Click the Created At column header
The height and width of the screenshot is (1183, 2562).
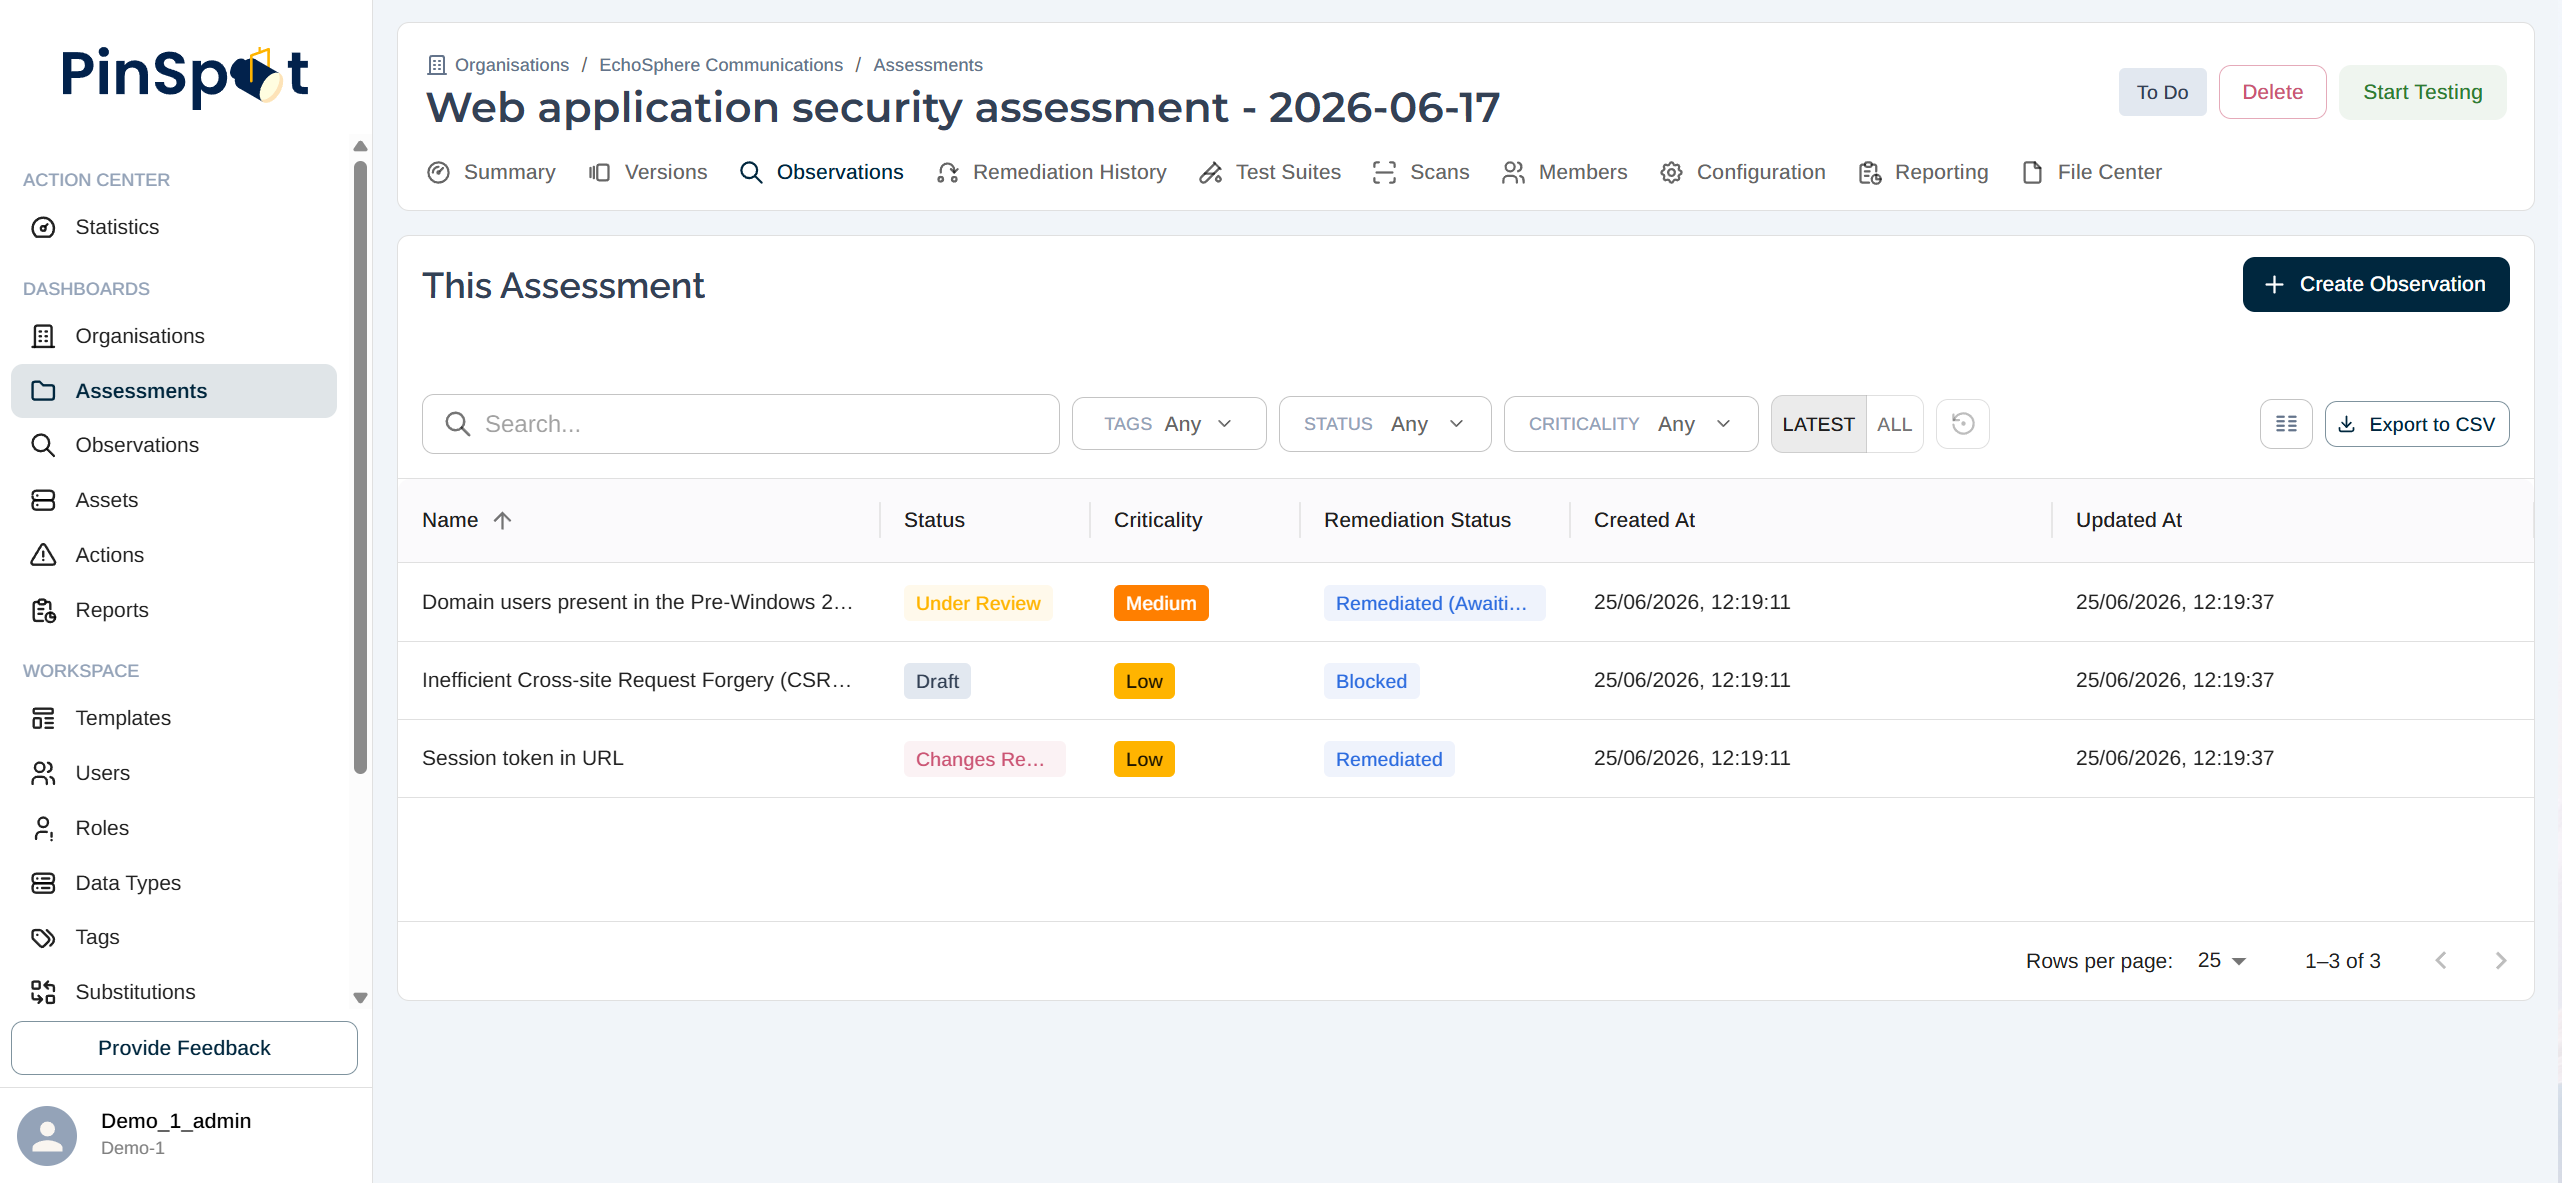[1644, 520]
